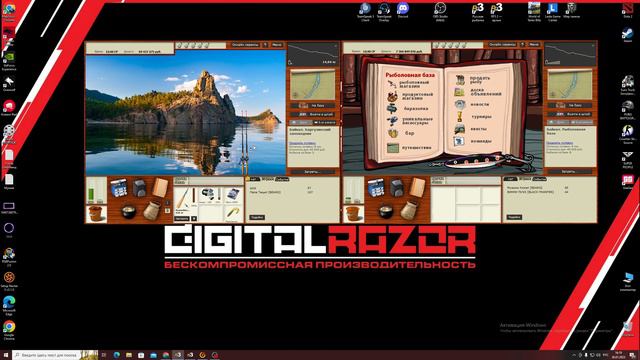
Task: Open барахолка entry in the fishing base book
Action: coord(407,109)
